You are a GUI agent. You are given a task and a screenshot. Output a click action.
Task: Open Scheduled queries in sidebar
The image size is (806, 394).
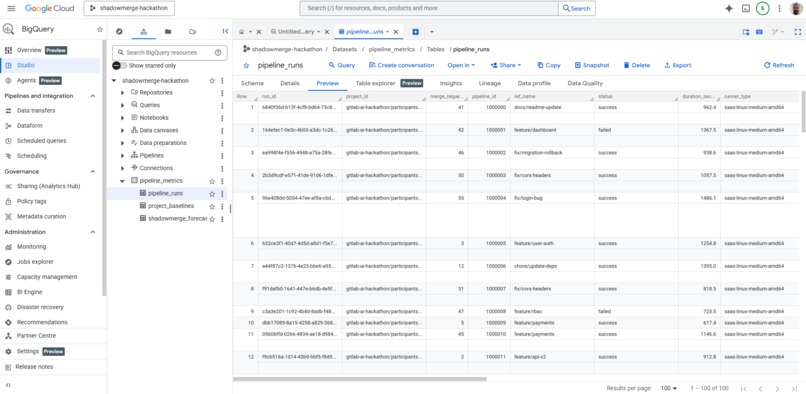[x=41, y=141]
